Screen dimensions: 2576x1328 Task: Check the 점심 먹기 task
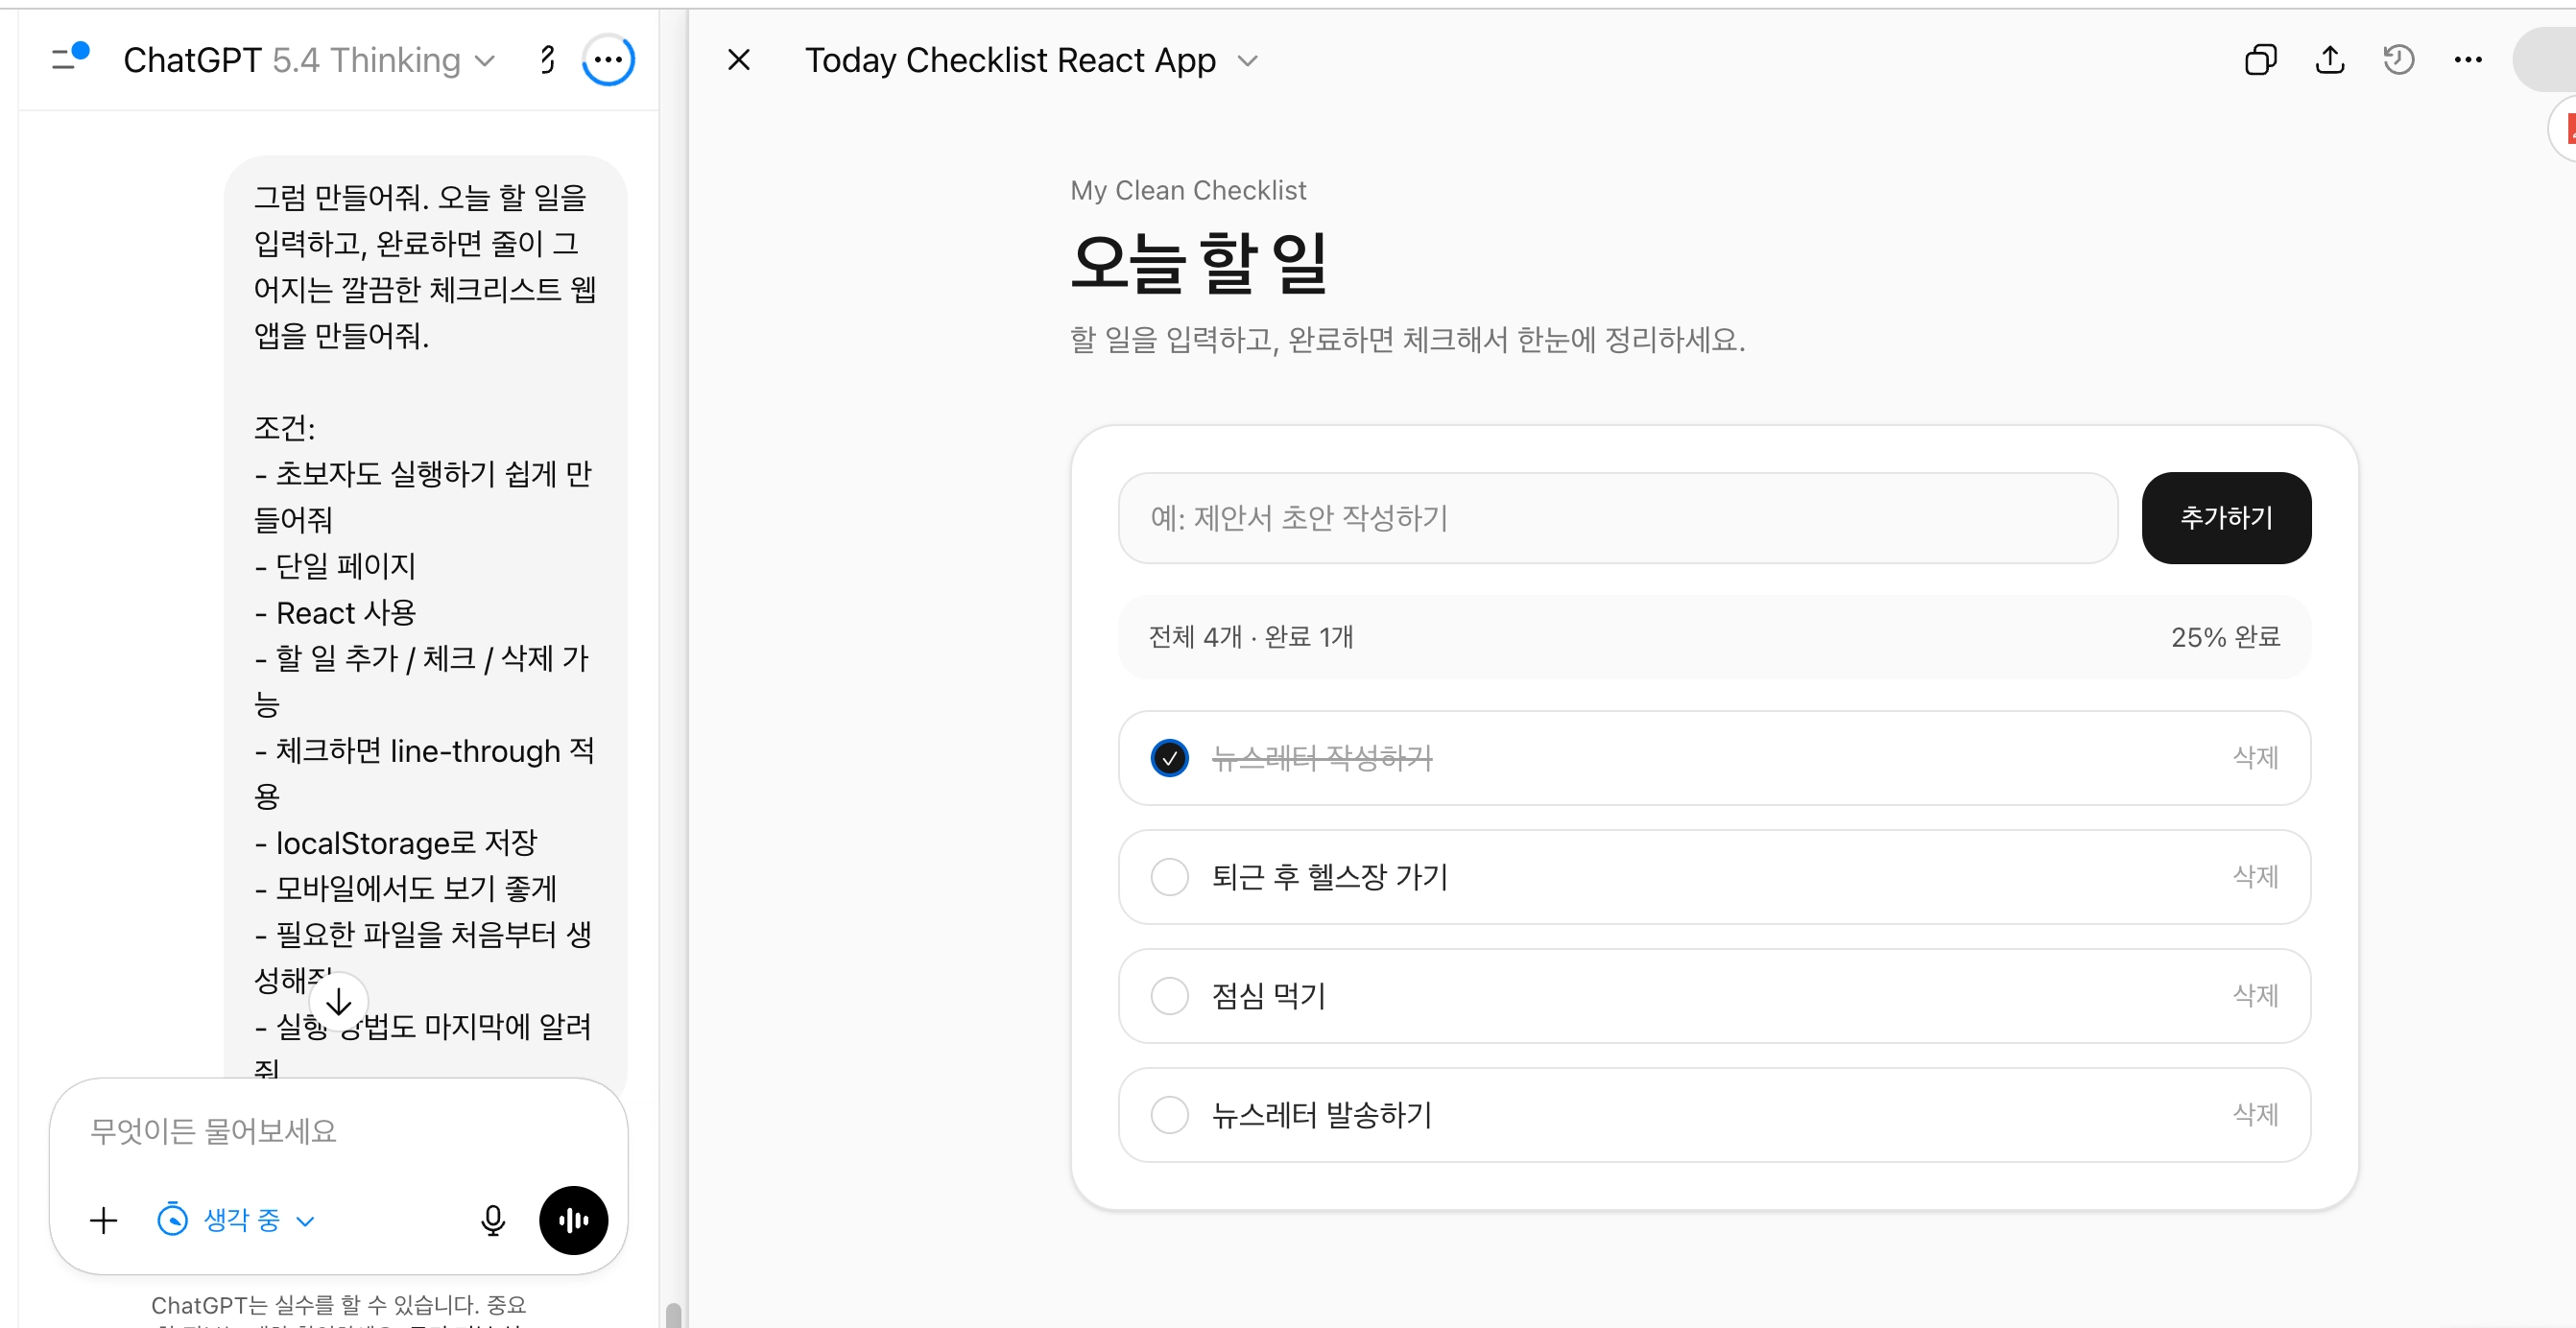[1169, 996]
